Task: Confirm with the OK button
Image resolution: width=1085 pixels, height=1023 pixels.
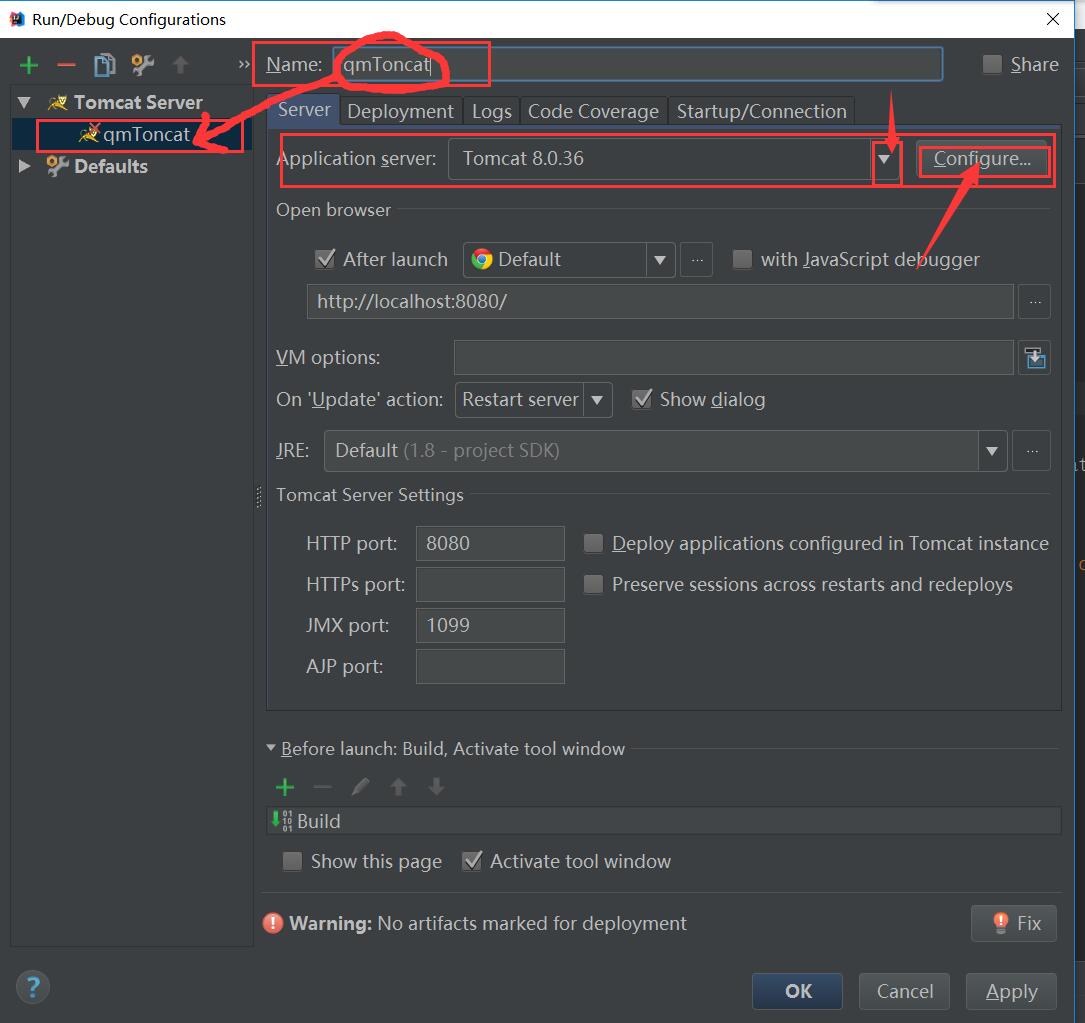Action: coord(797,991)
